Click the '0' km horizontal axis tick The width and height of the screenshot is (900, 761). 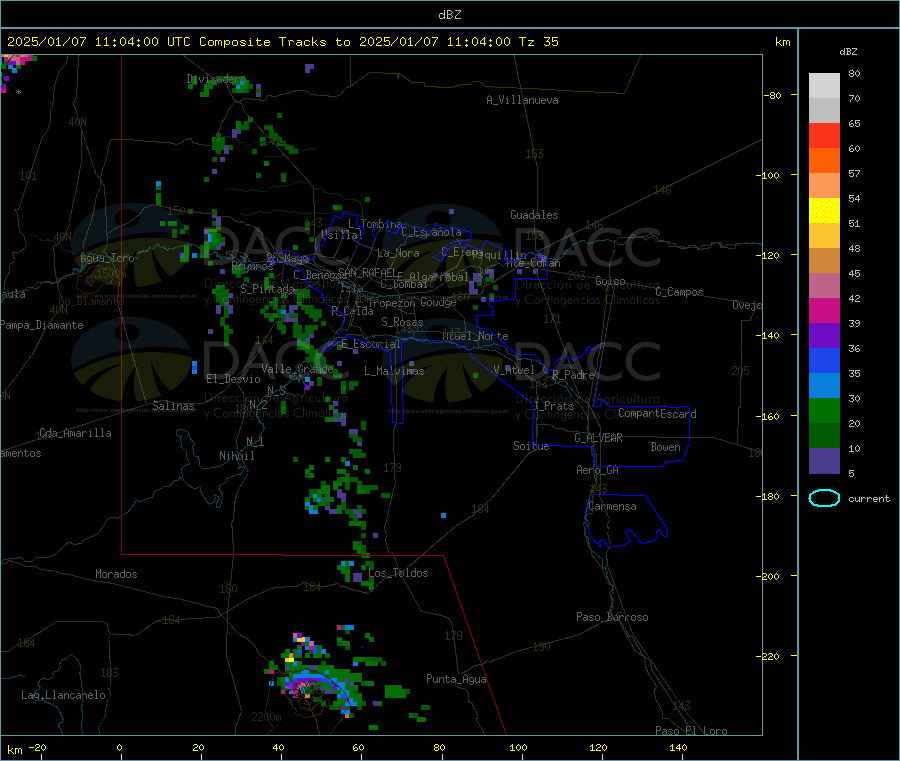coord(119,747)
